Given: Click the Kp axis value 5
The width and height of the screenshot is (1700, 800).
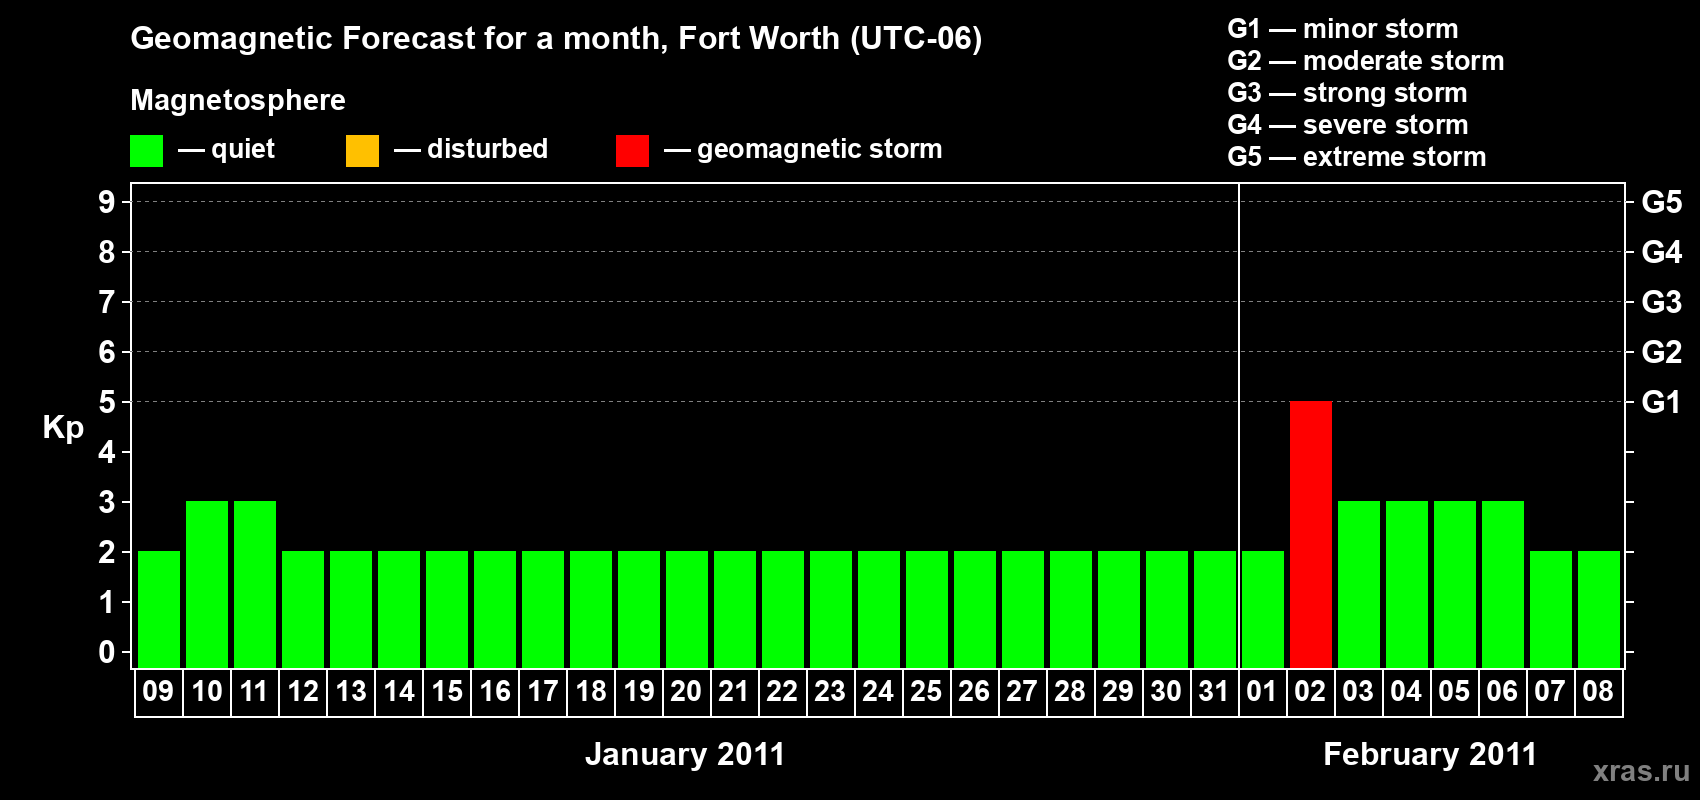Looking at the screenshot, I should pos(107,402).
